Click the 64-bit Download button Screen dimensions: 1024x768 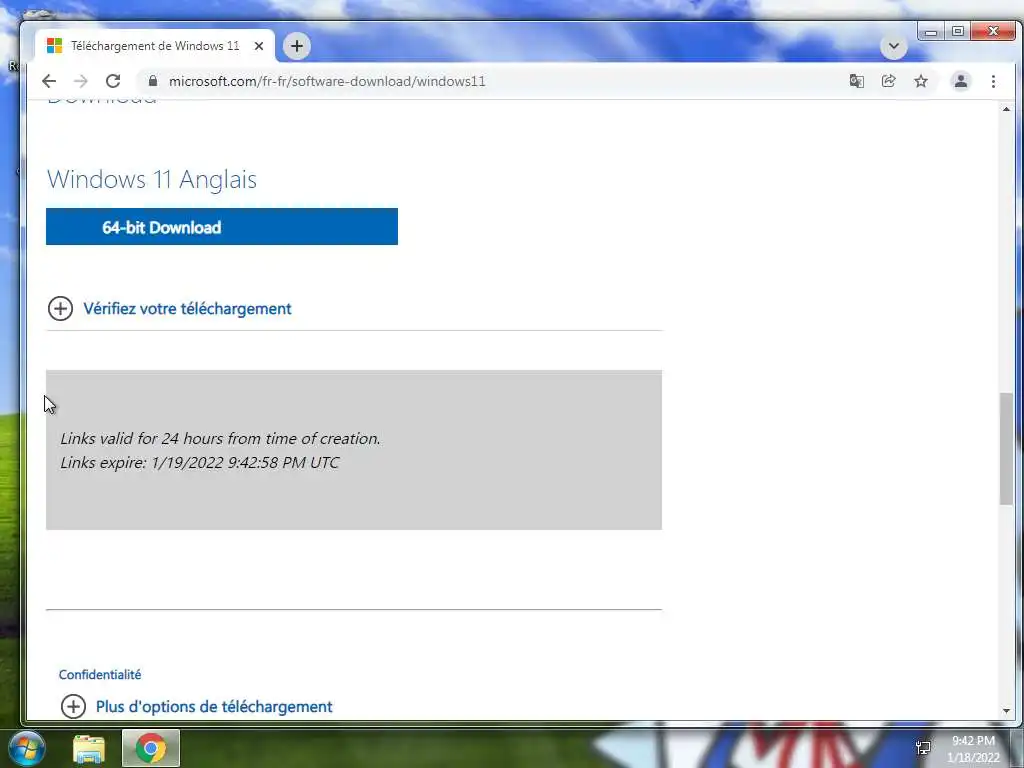(221, 227)
